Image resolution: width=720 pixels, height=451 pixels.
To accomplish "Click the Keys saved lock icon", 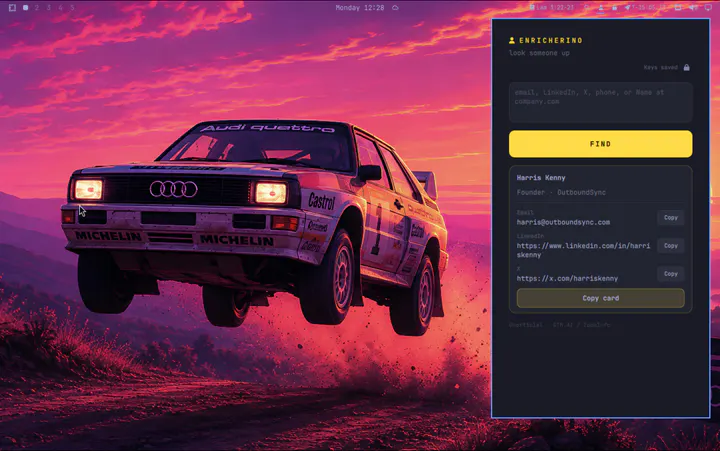I will point(686,68).
